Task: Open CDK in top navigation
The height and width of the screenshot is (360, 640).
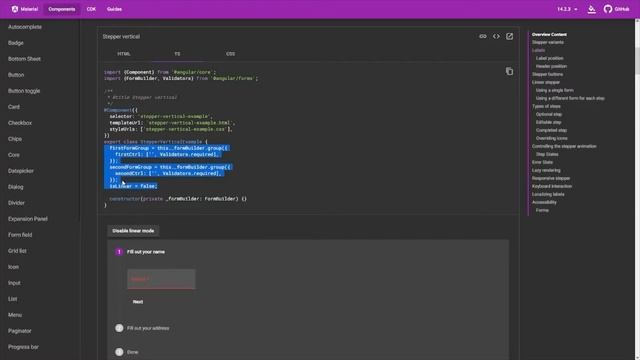Action: (x=91, y=9)
